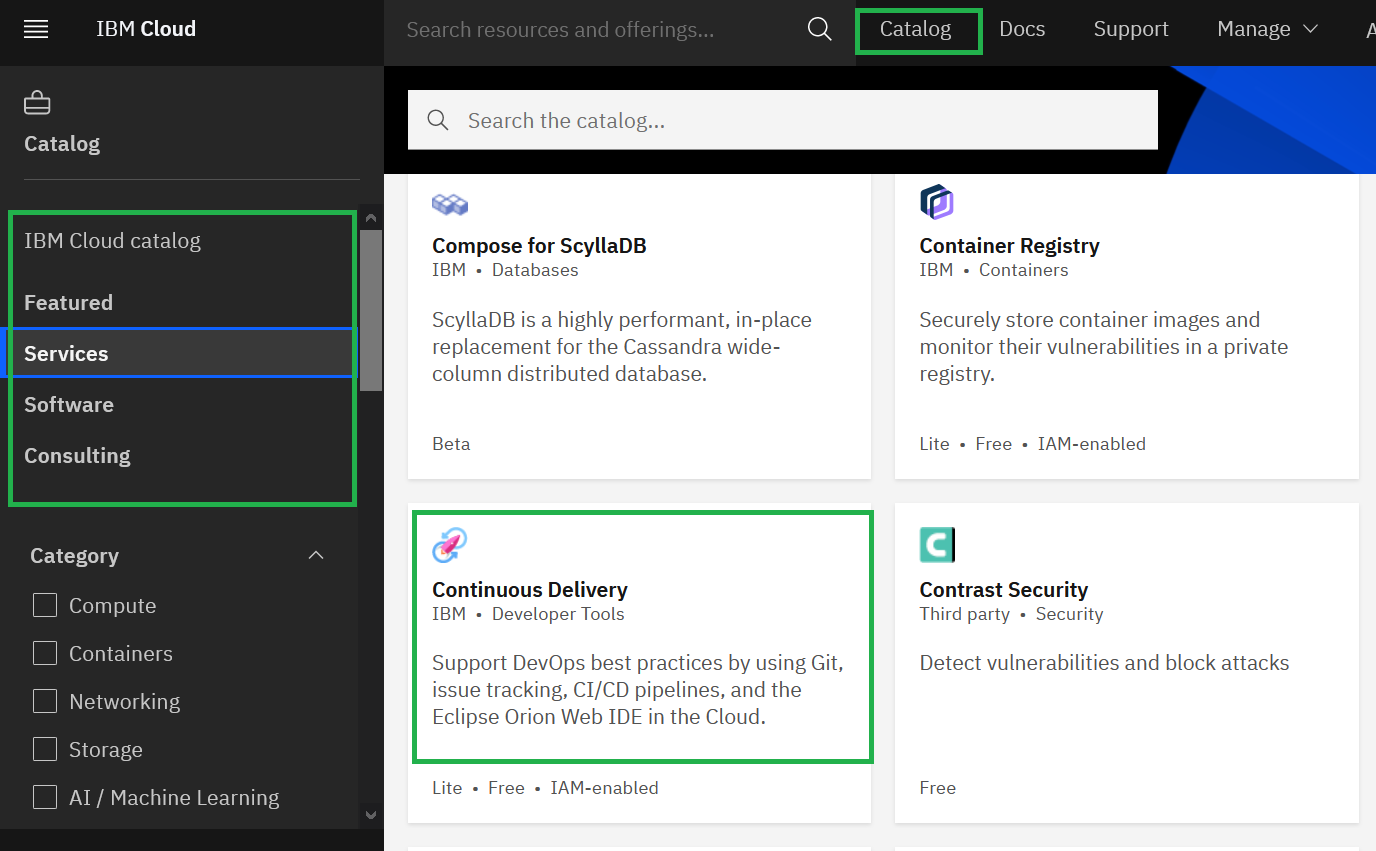Select Consulting in catalog sidebar
This screenshot has height=851, width=1376.
77,455
